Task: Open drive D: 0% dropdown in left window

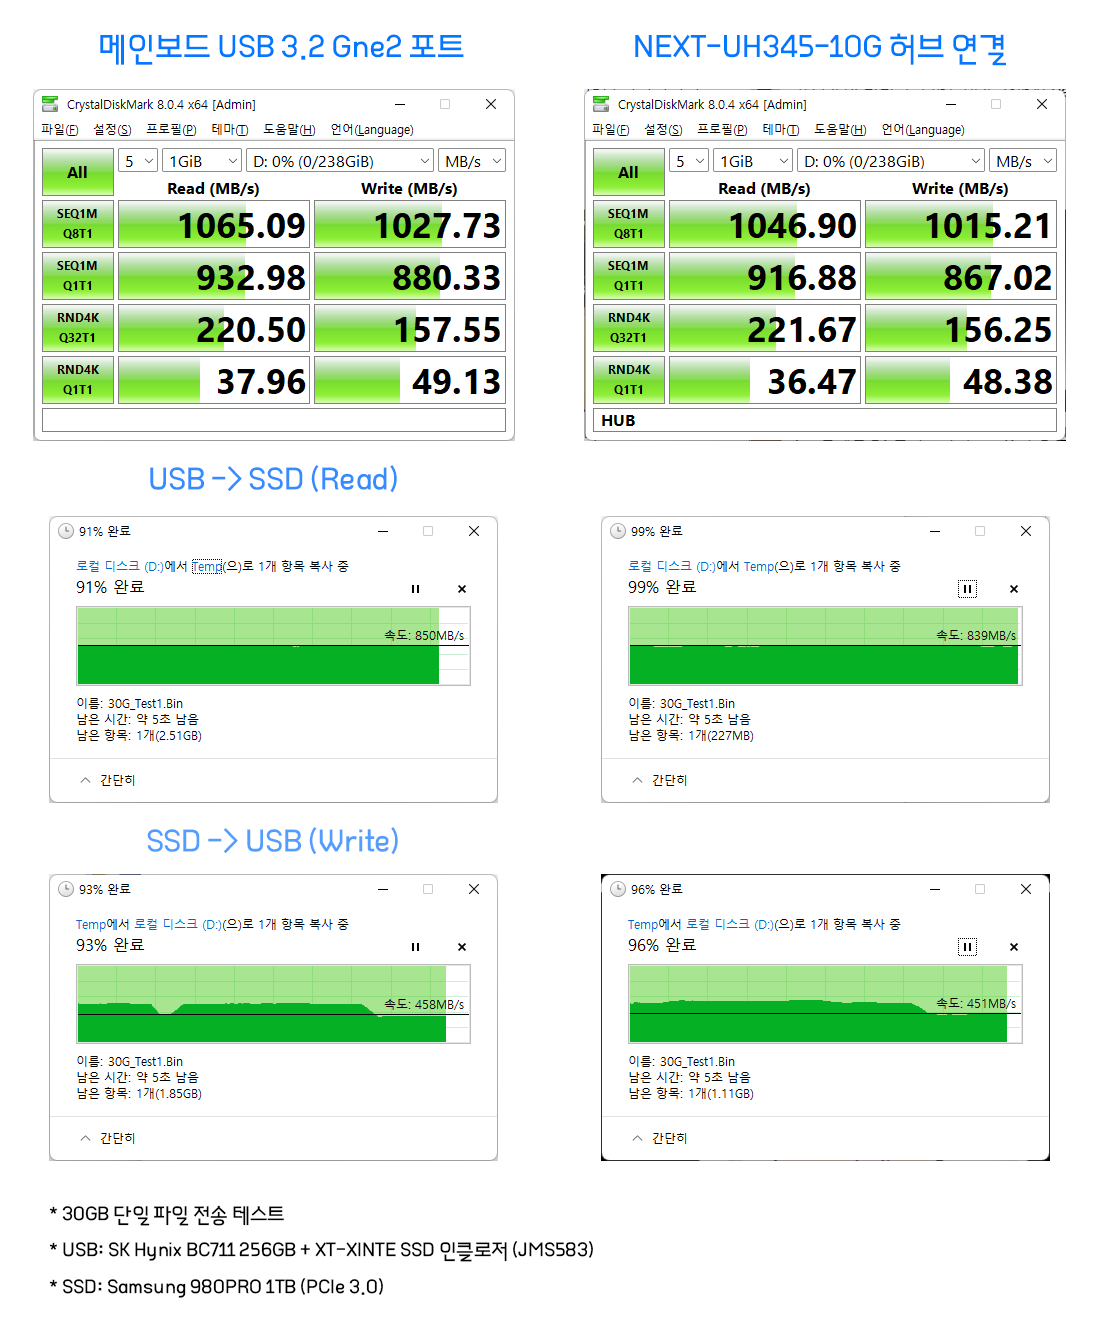Action: click(340, 161)
